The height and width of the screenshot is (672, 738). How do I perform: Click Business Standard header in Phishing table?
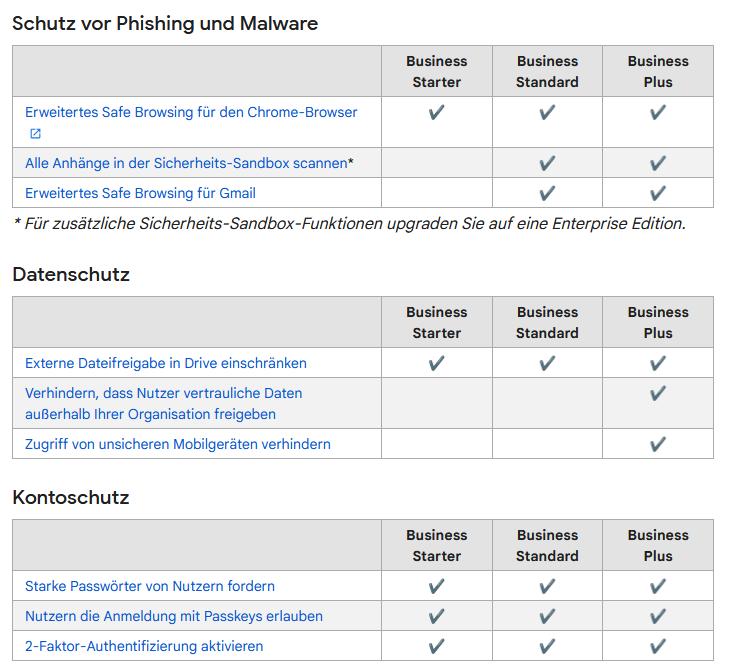(x=547, y=72)
